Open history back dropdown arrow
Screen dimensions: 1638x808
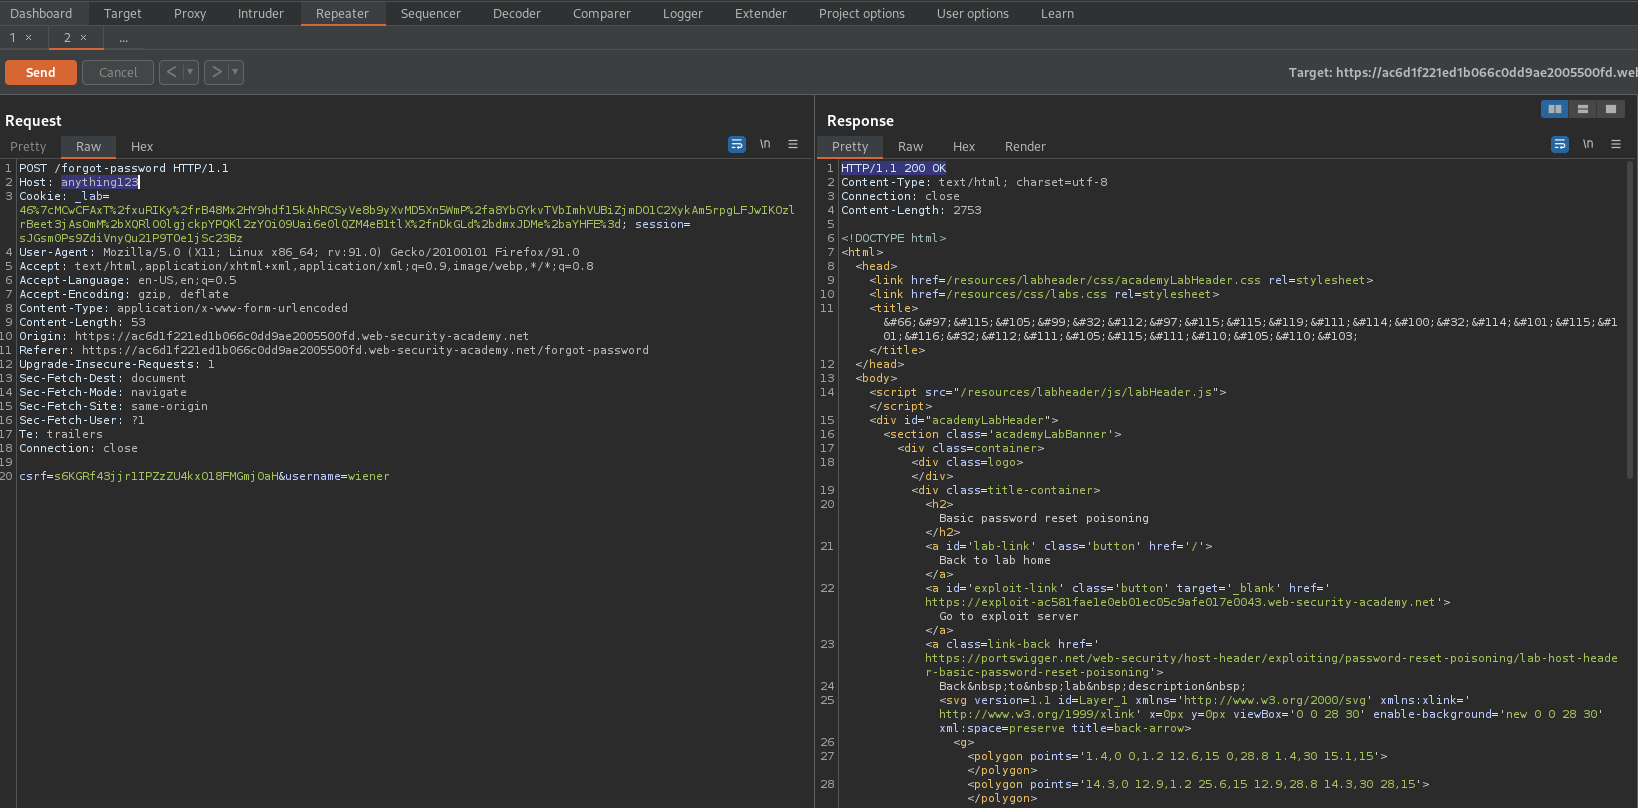tap(190, 72)
